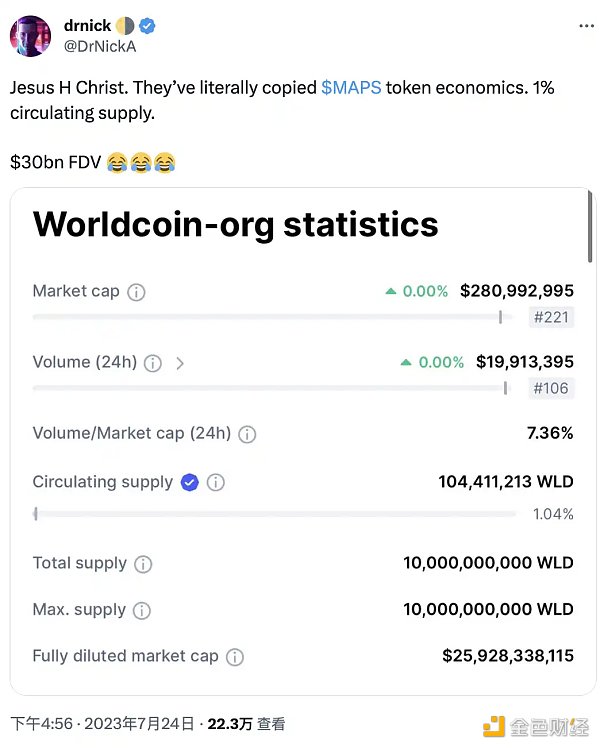
Task: Click the blue verified badge beside Circulating supply
Action: (x=189, y=483)
